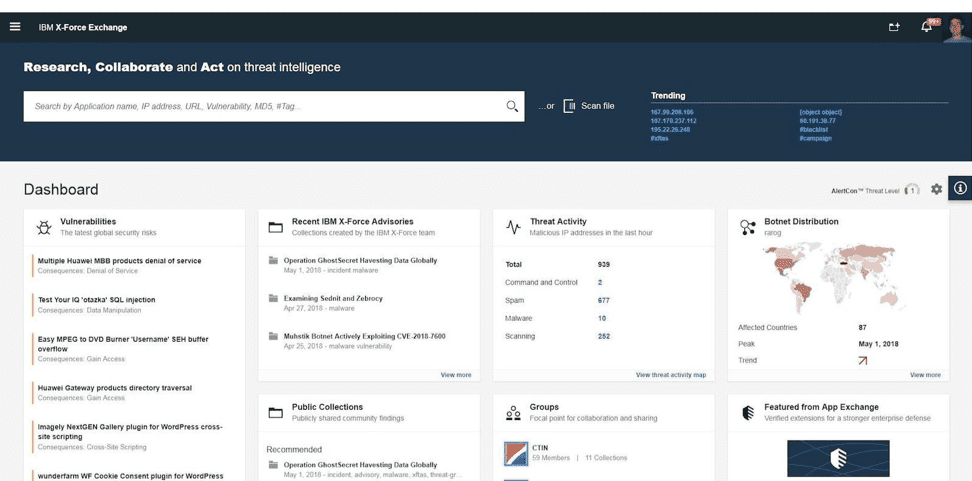Click the magnifier search icon
Viewport: 972px width, 481px height.
512,106
